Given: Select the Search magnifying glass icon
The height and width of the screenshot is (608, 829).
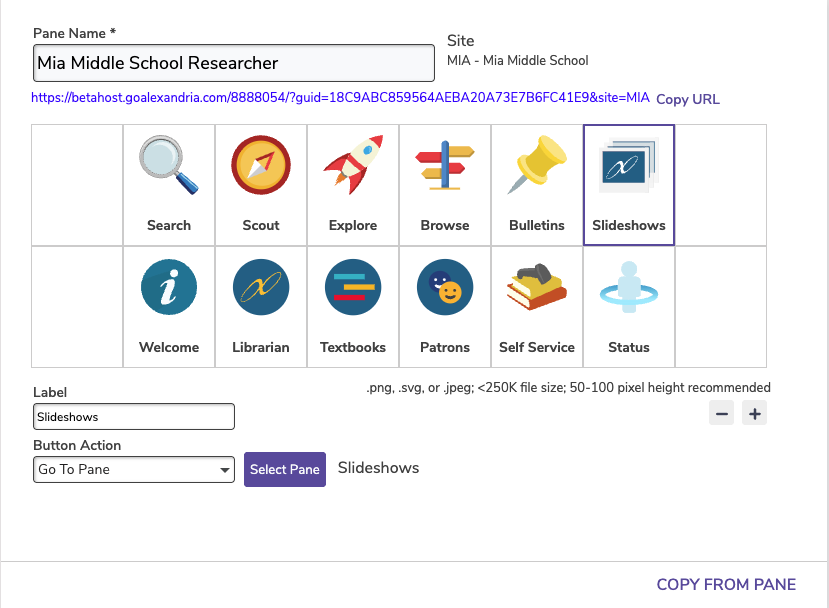Looking at the screenshot, I should [x=168, y=166].
